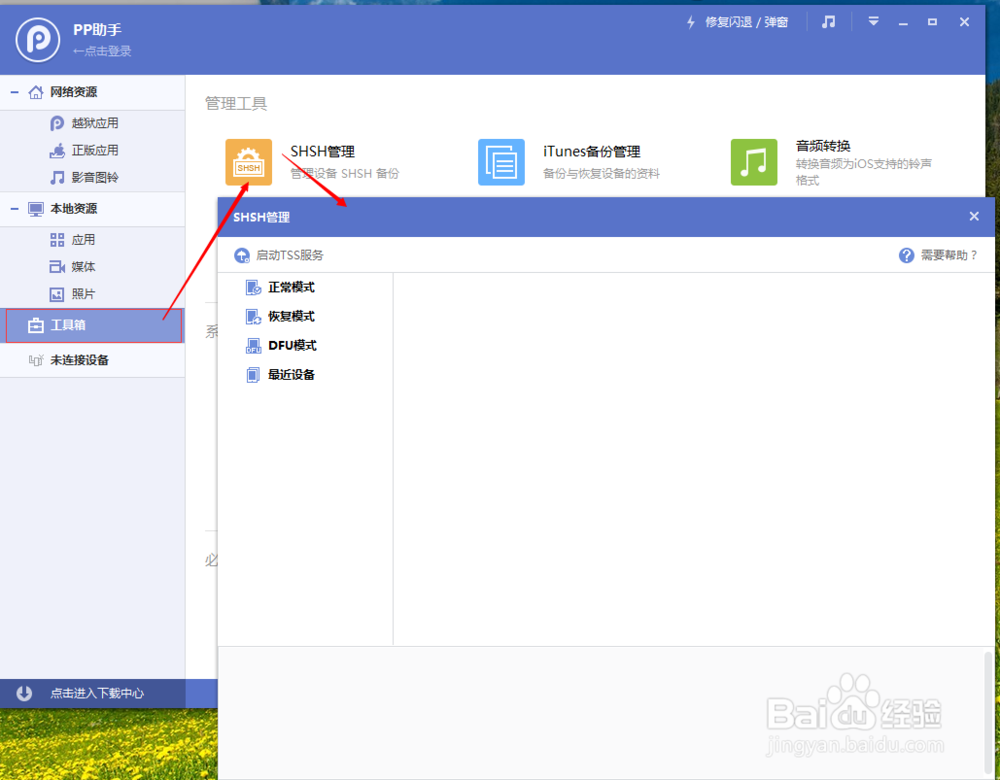This screenshot has height=780, width=1000.
Task: Select 本地资源 in sidebar
Action: (x=92, y=209)
